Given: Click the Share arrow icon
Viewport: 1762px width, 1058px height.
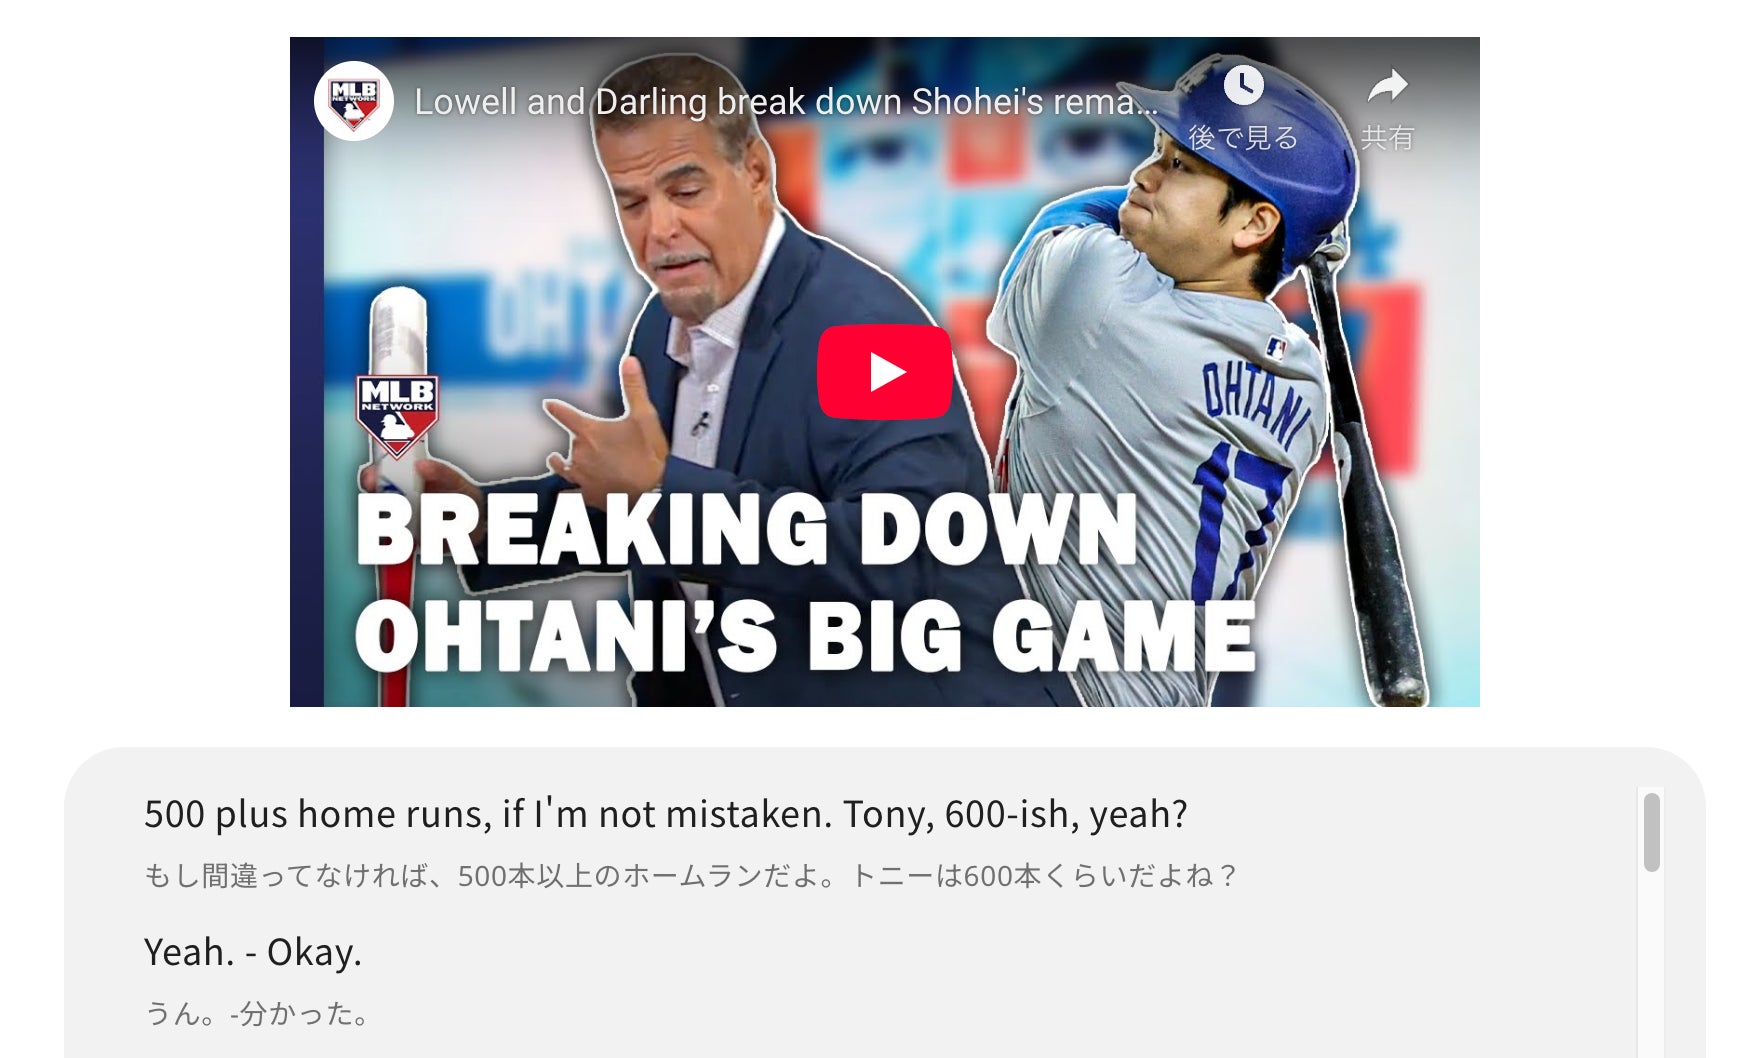Looking at the screenshot, I should (1387, 86).
